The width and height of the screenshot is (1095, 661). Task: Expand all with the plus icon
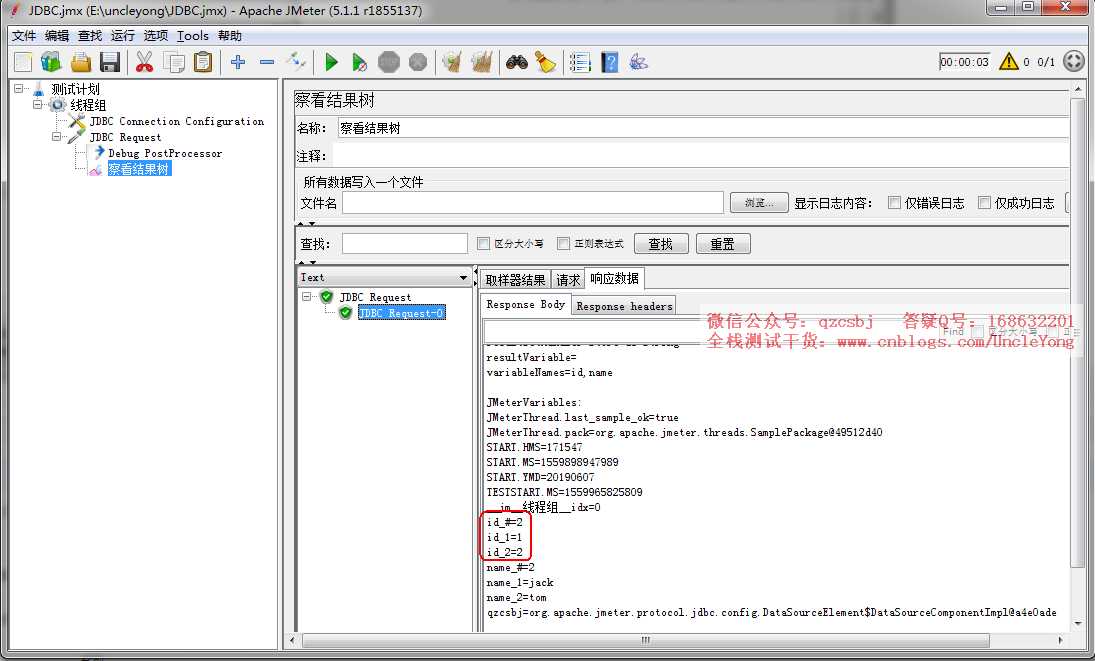(237, 62)
